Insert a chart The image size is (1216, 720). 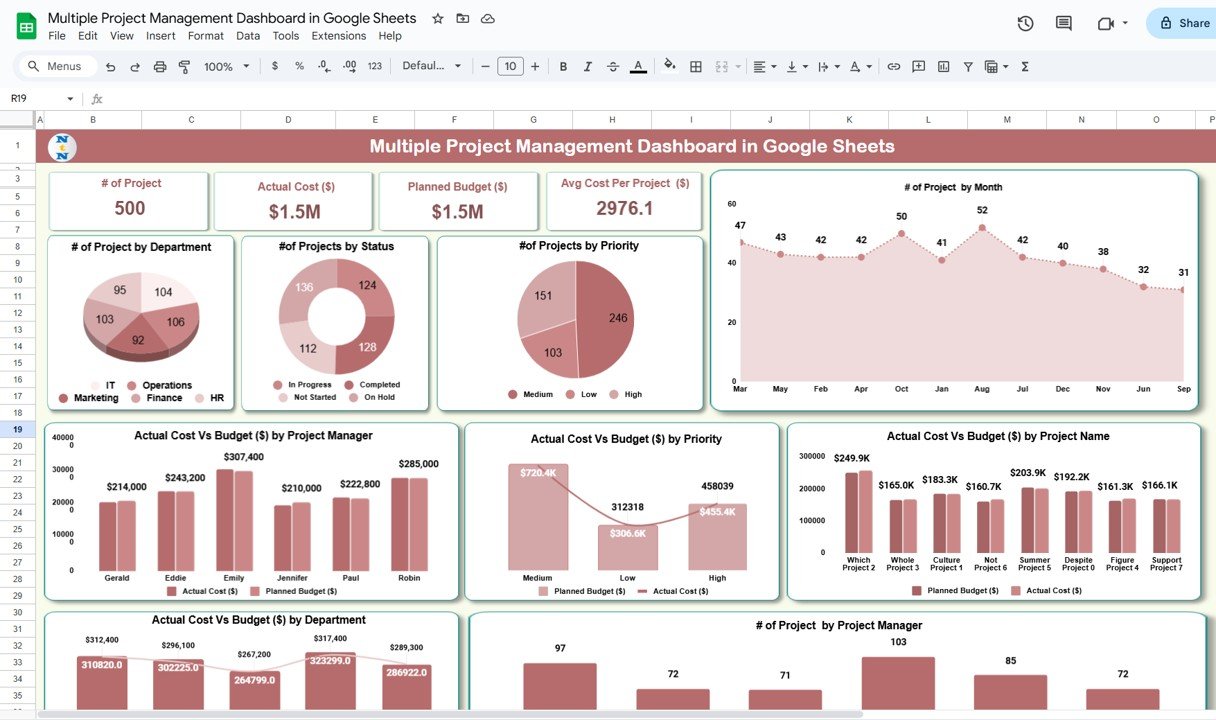click(x=944, y=67)
